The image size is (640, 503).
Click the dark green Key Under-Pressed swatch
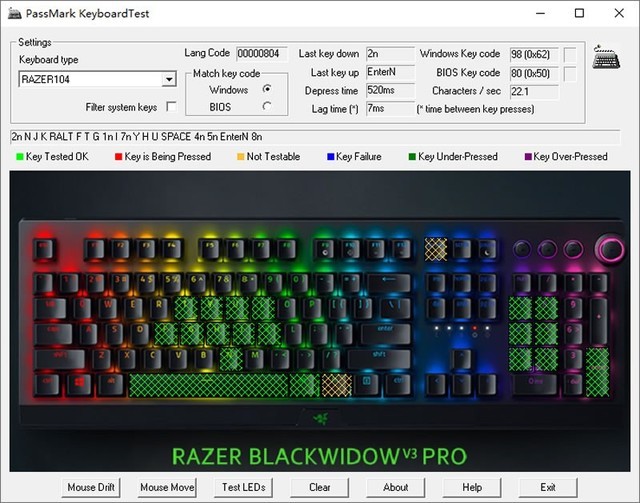(412, 157)
